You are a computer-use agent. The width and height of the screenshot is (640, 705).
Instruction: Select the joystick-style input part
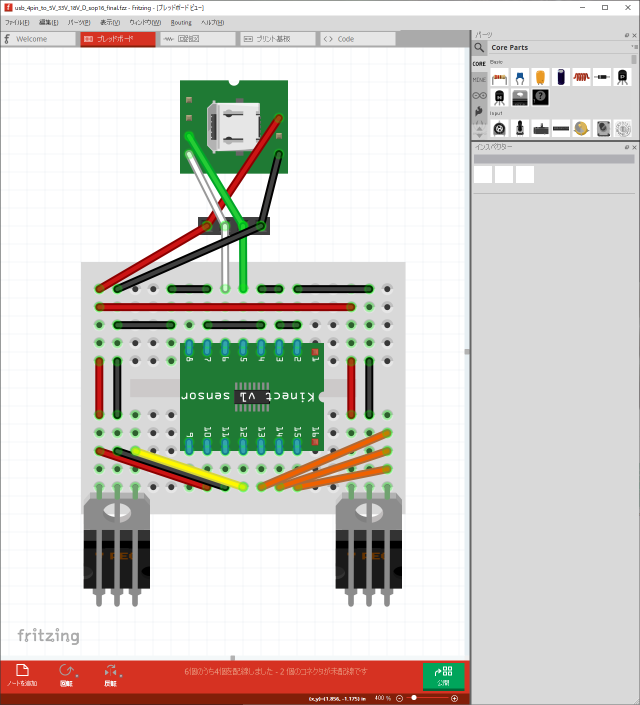tap(520, 129)
